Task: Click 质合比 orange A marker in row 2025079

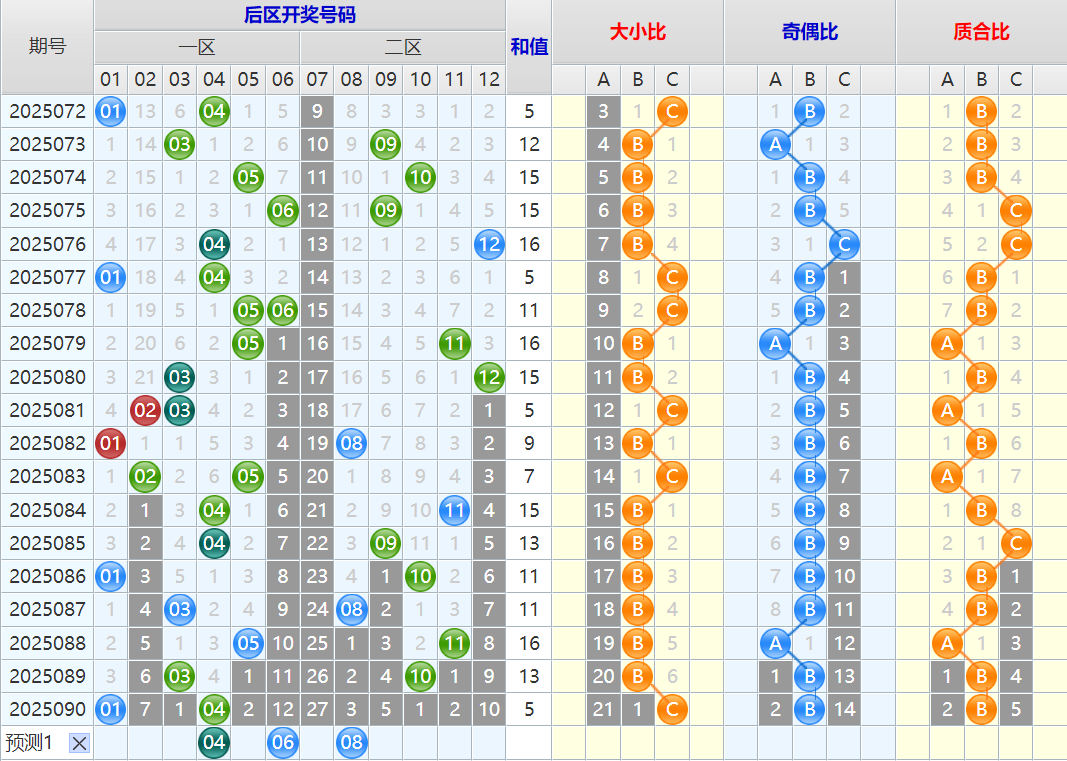Action: click(947, 343)
